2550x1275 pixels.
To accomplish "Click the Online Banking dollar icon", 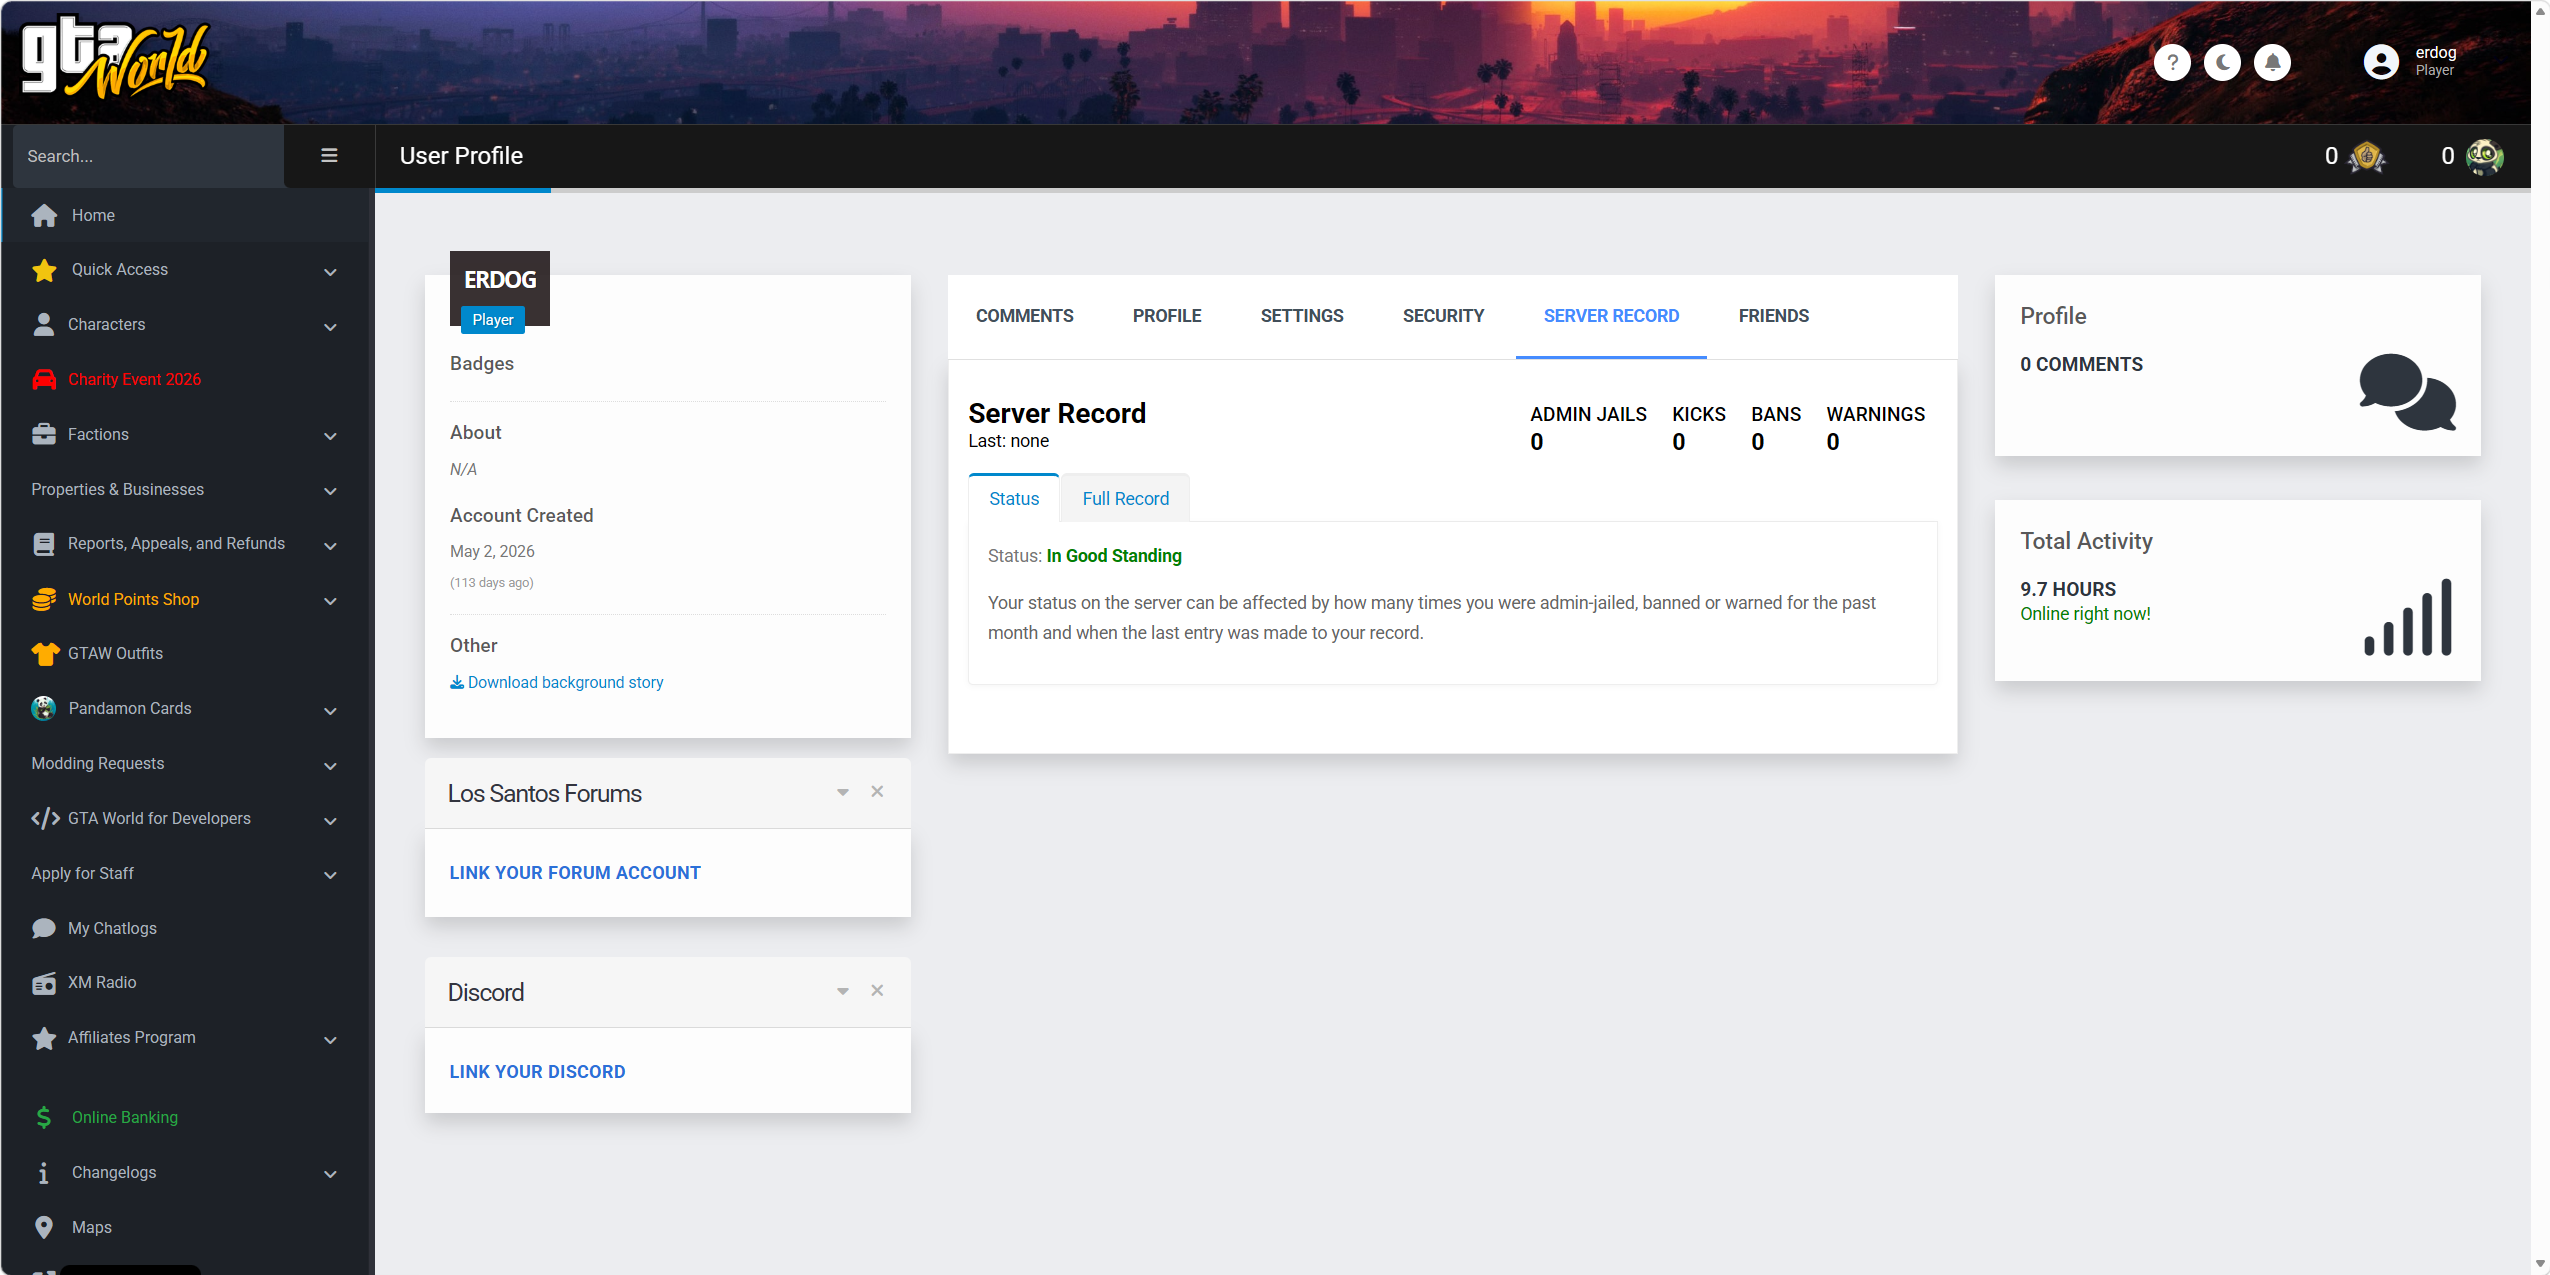I will point(44,1117).
